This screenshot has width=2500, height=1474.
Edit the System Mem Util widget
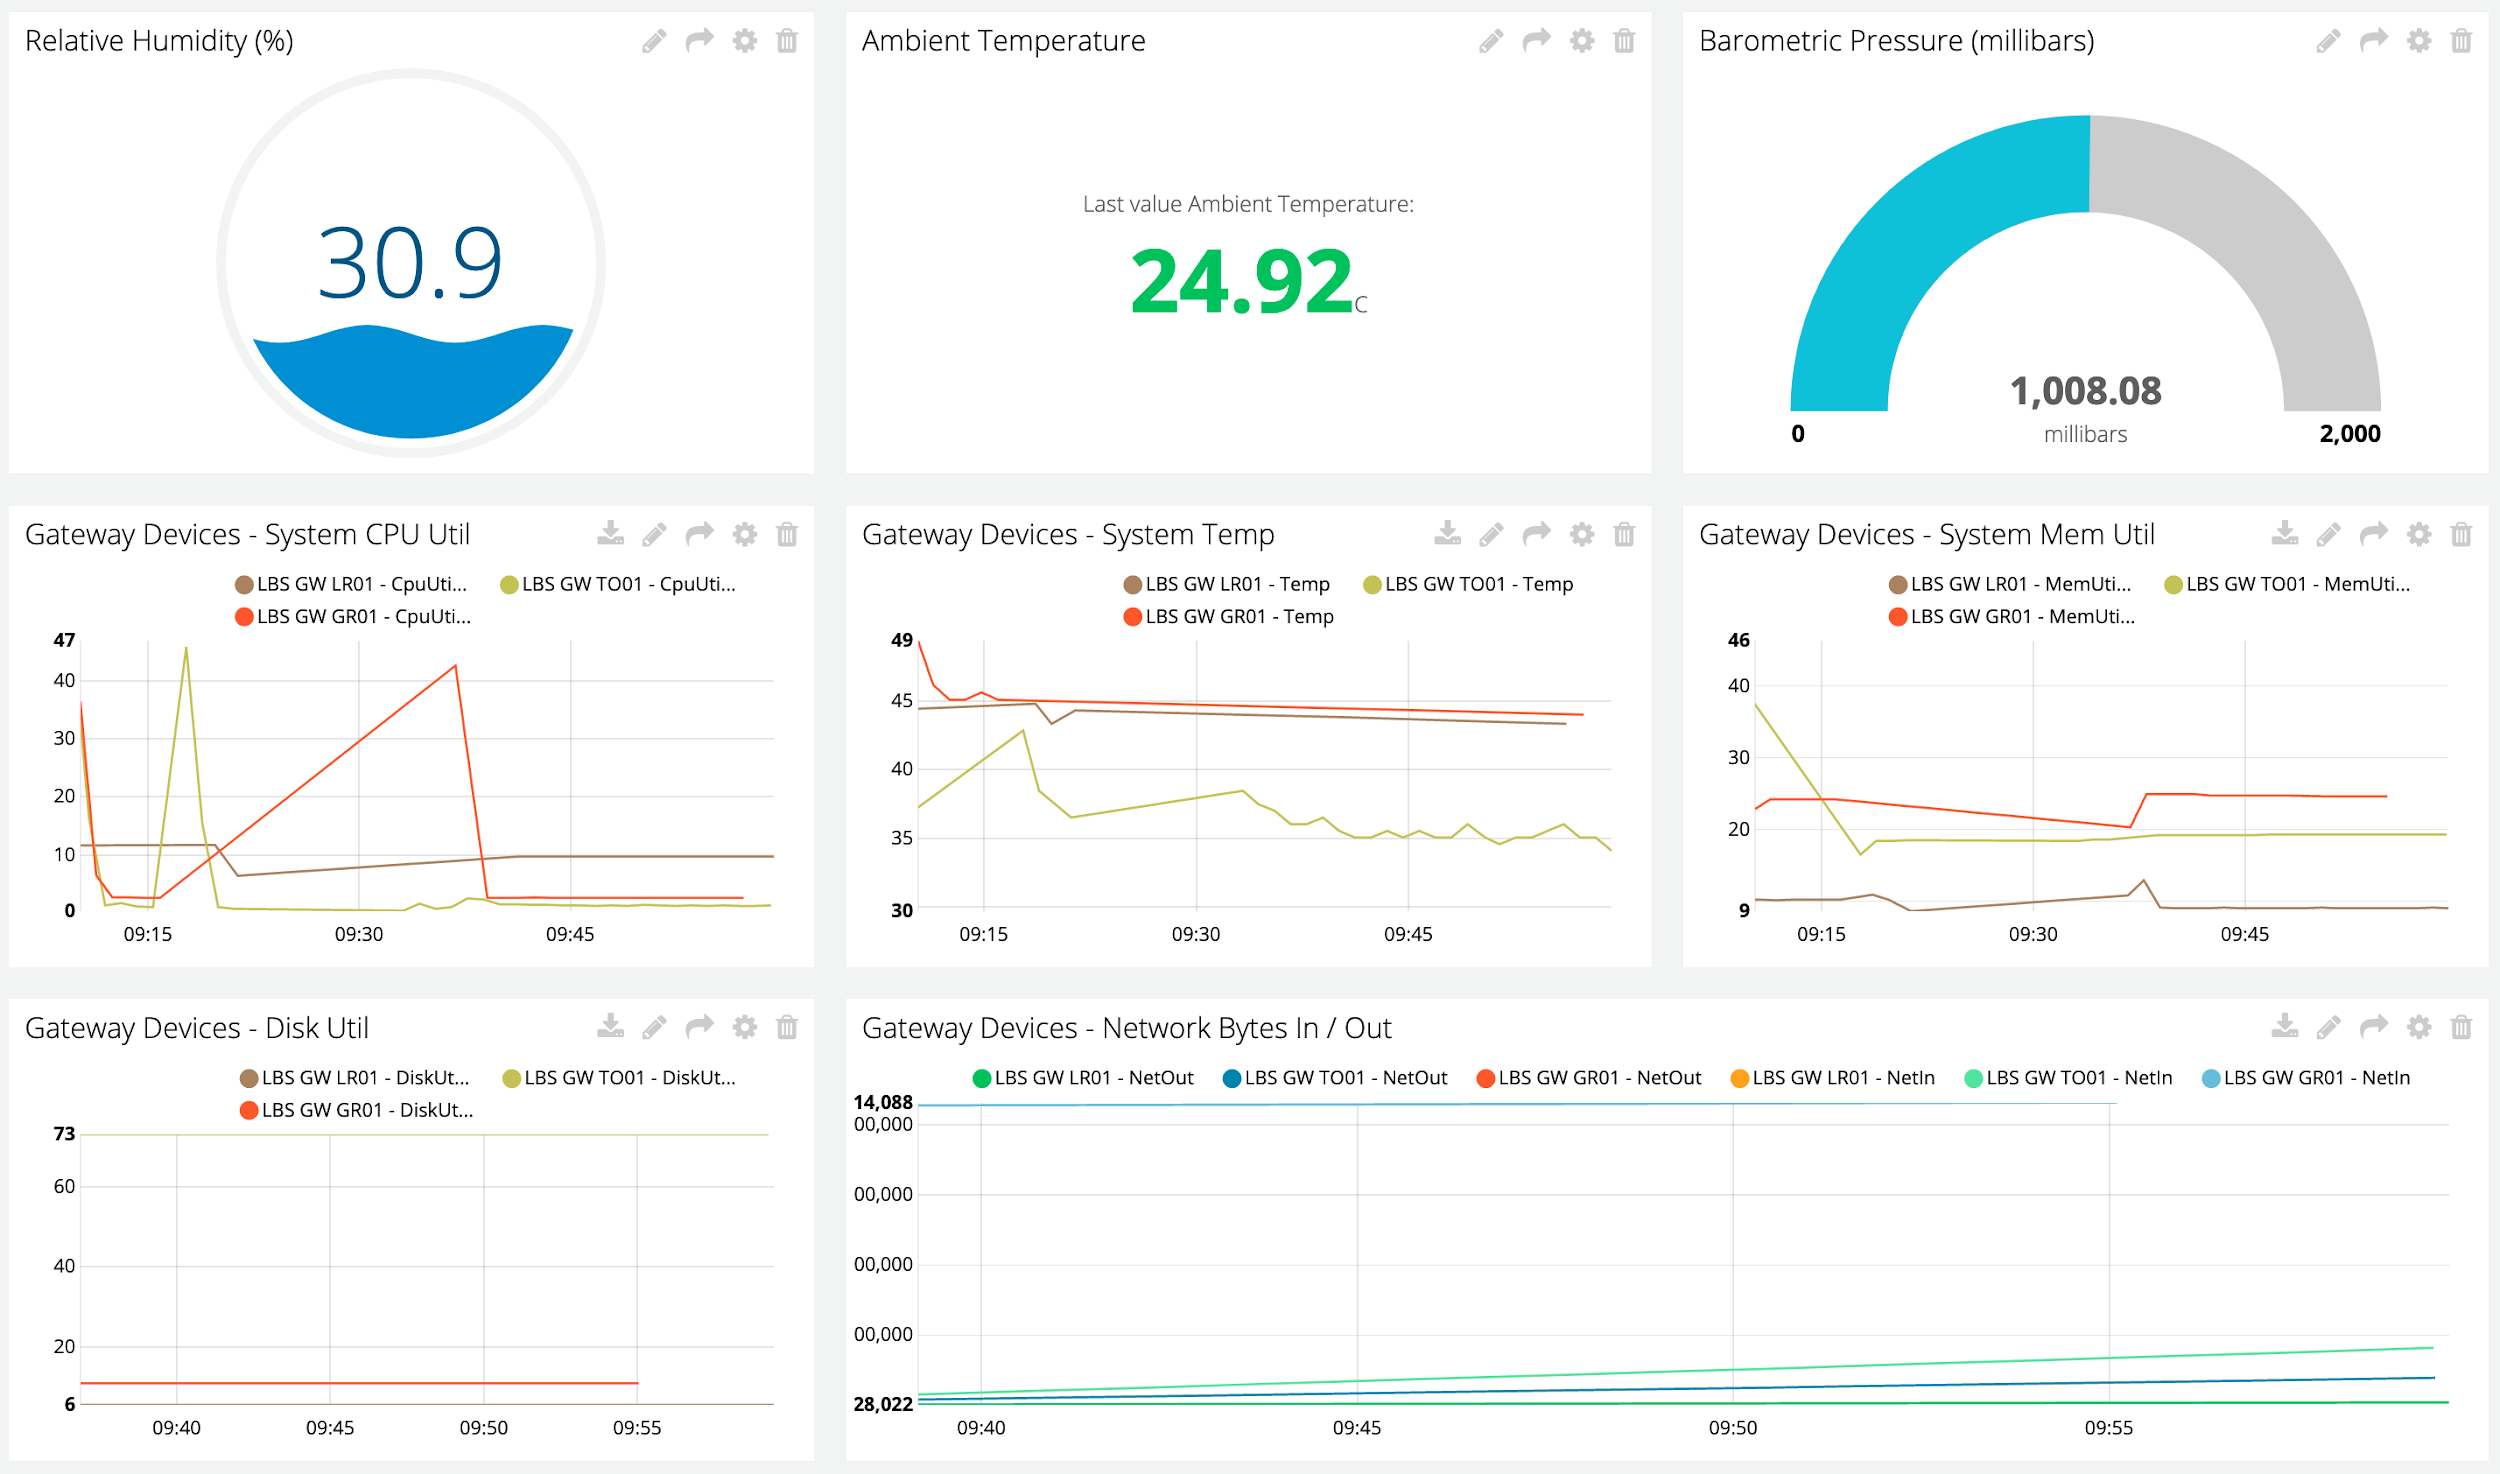(2328, 535)
